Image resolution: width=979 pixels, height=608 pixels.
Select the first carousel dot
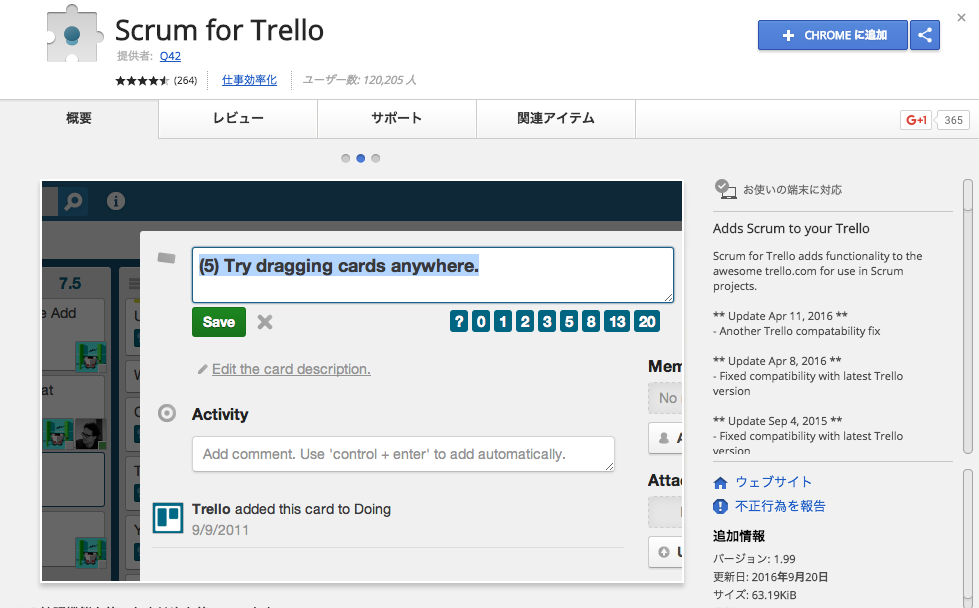click(345, 158)
